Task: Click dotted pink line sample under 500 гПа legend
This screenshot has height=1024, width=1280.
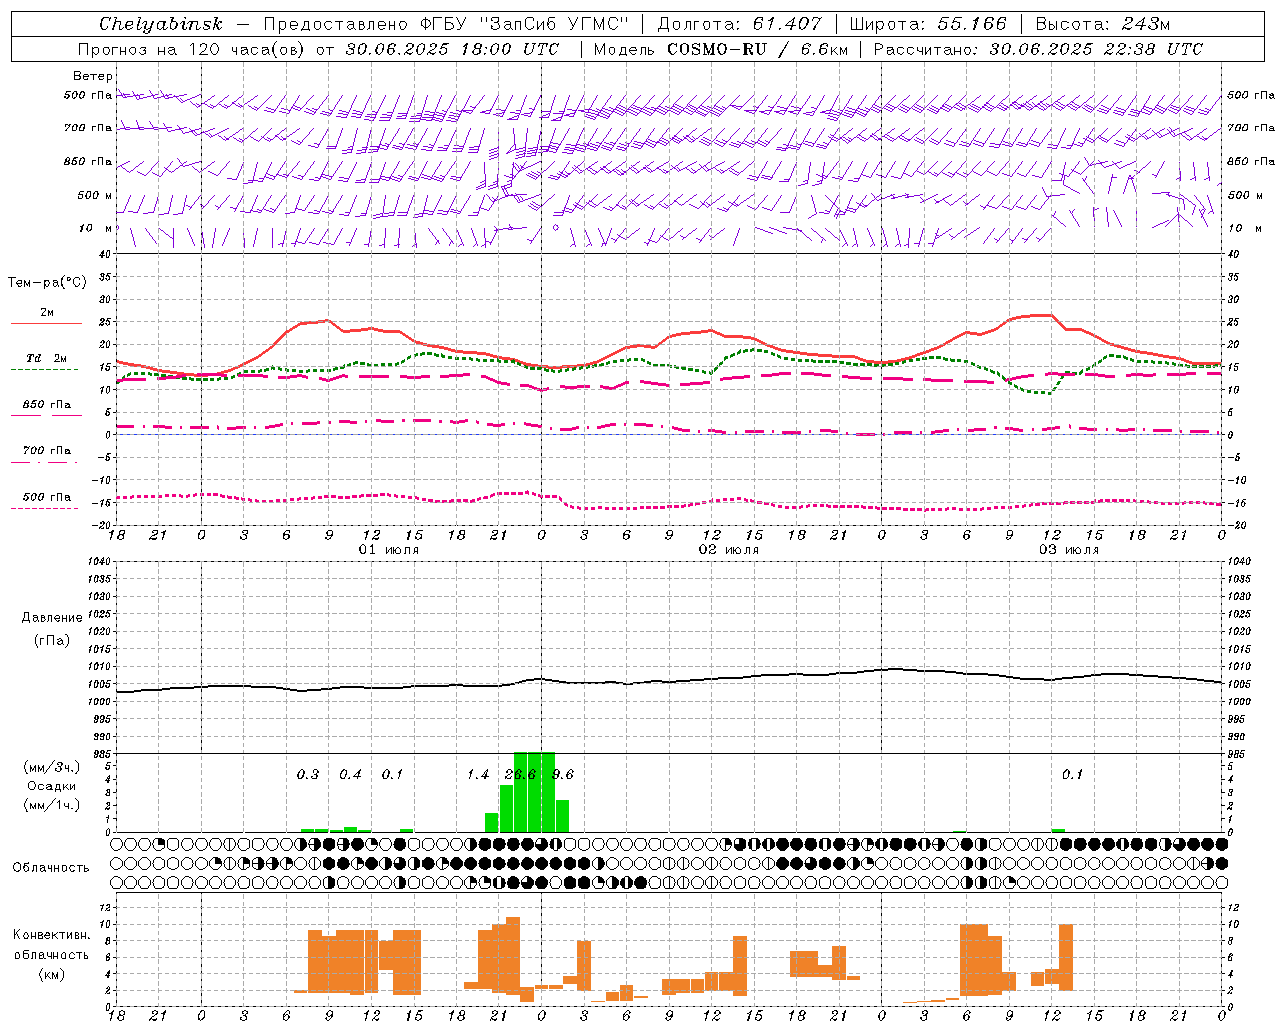Action: [x=44, y=508]
